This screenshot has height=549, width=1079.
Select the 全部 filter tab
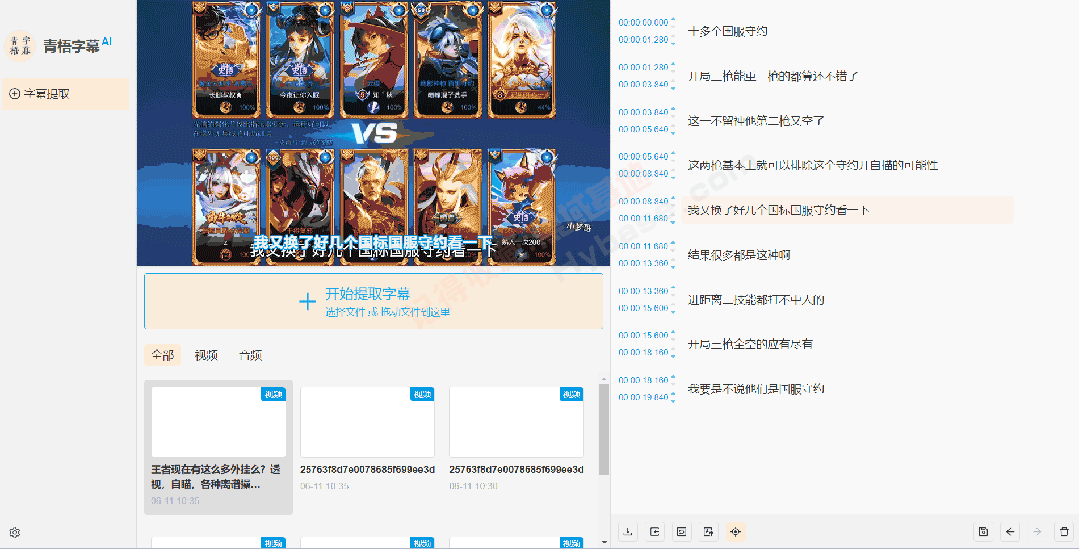point(162,355)
